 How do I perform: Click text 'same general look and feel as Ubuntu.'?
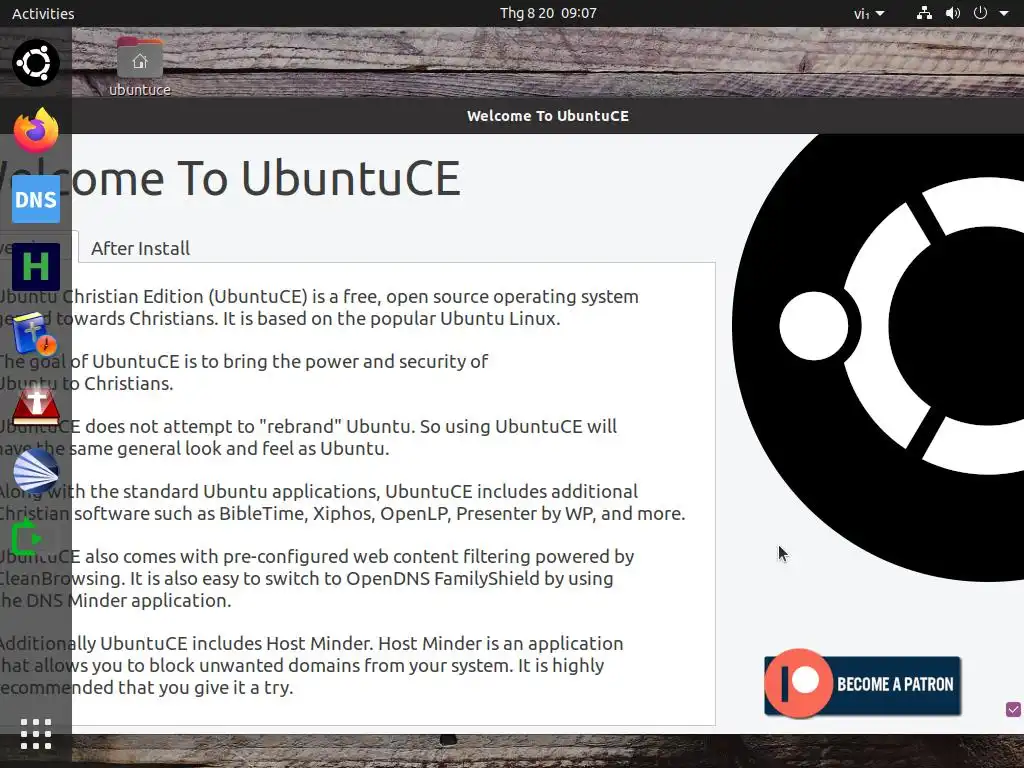point(229,449)
